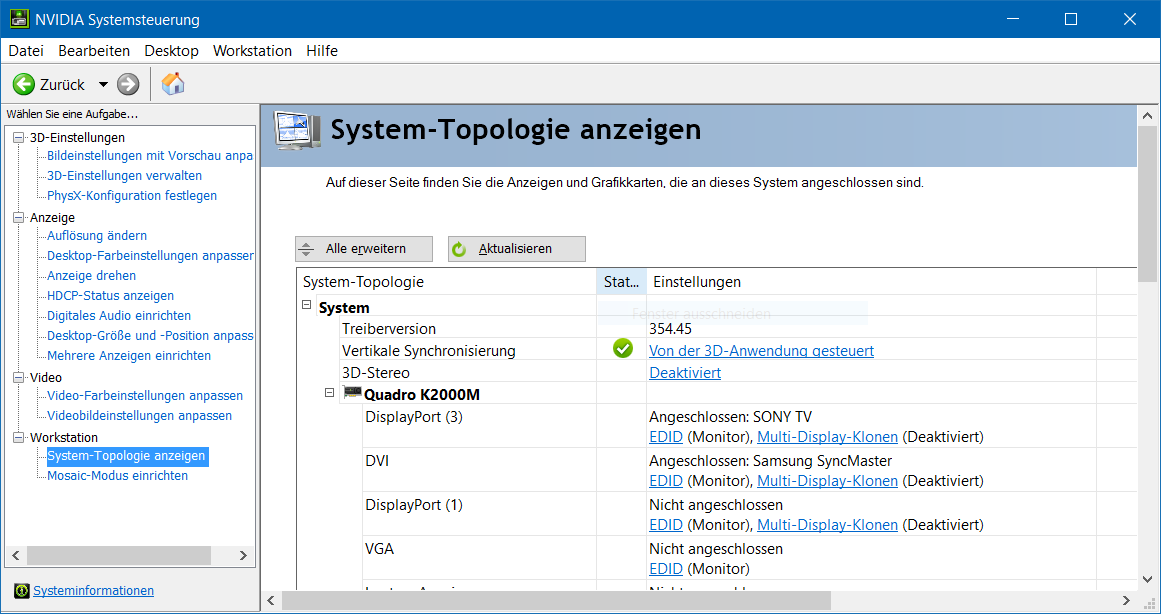Open EDID link for DVI

point(666,481)
